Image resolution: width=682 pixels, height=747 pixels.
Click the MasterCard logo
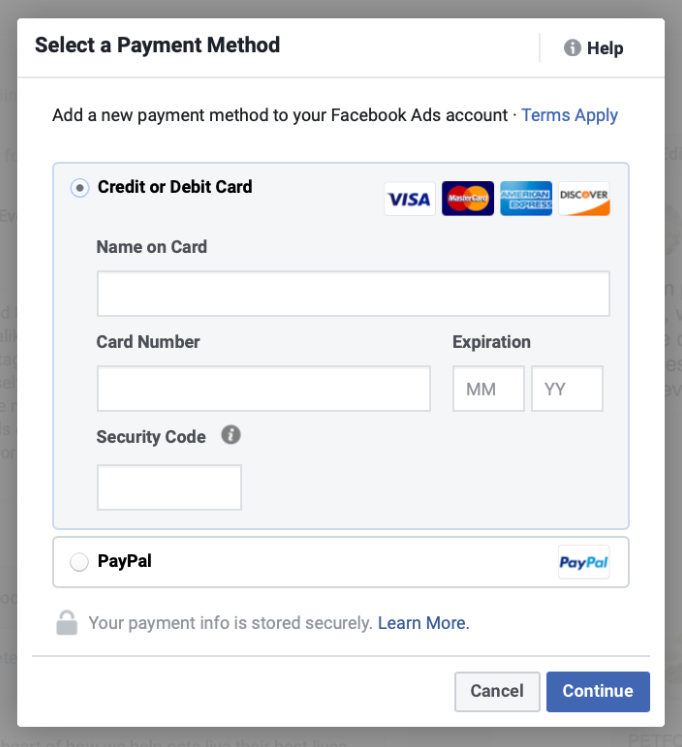(x=468, y=199)
